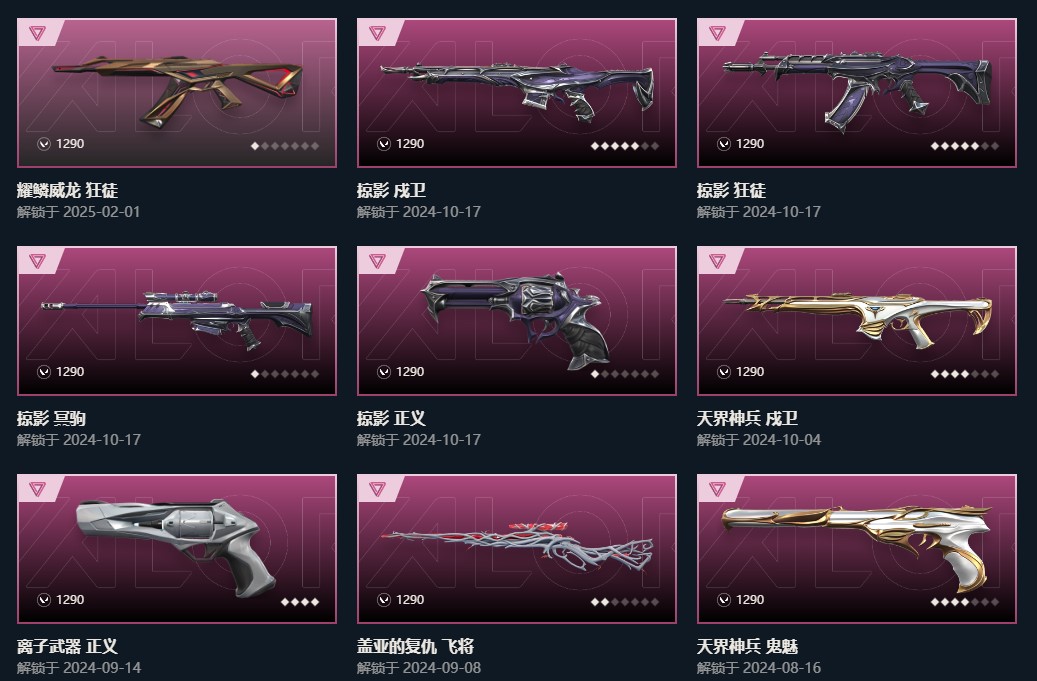Select the 掠影 冥驹 sniper rifle image
The height and width of the screenshot is (681, 1037).
[176, 320]
